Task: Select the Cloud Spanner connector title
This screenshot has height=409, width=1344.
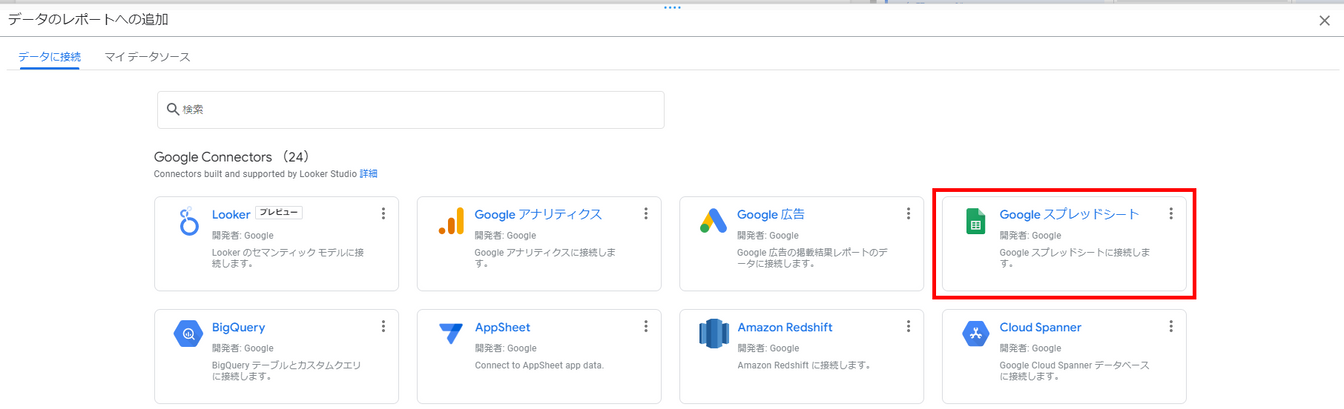Action: click(1040, 327)
